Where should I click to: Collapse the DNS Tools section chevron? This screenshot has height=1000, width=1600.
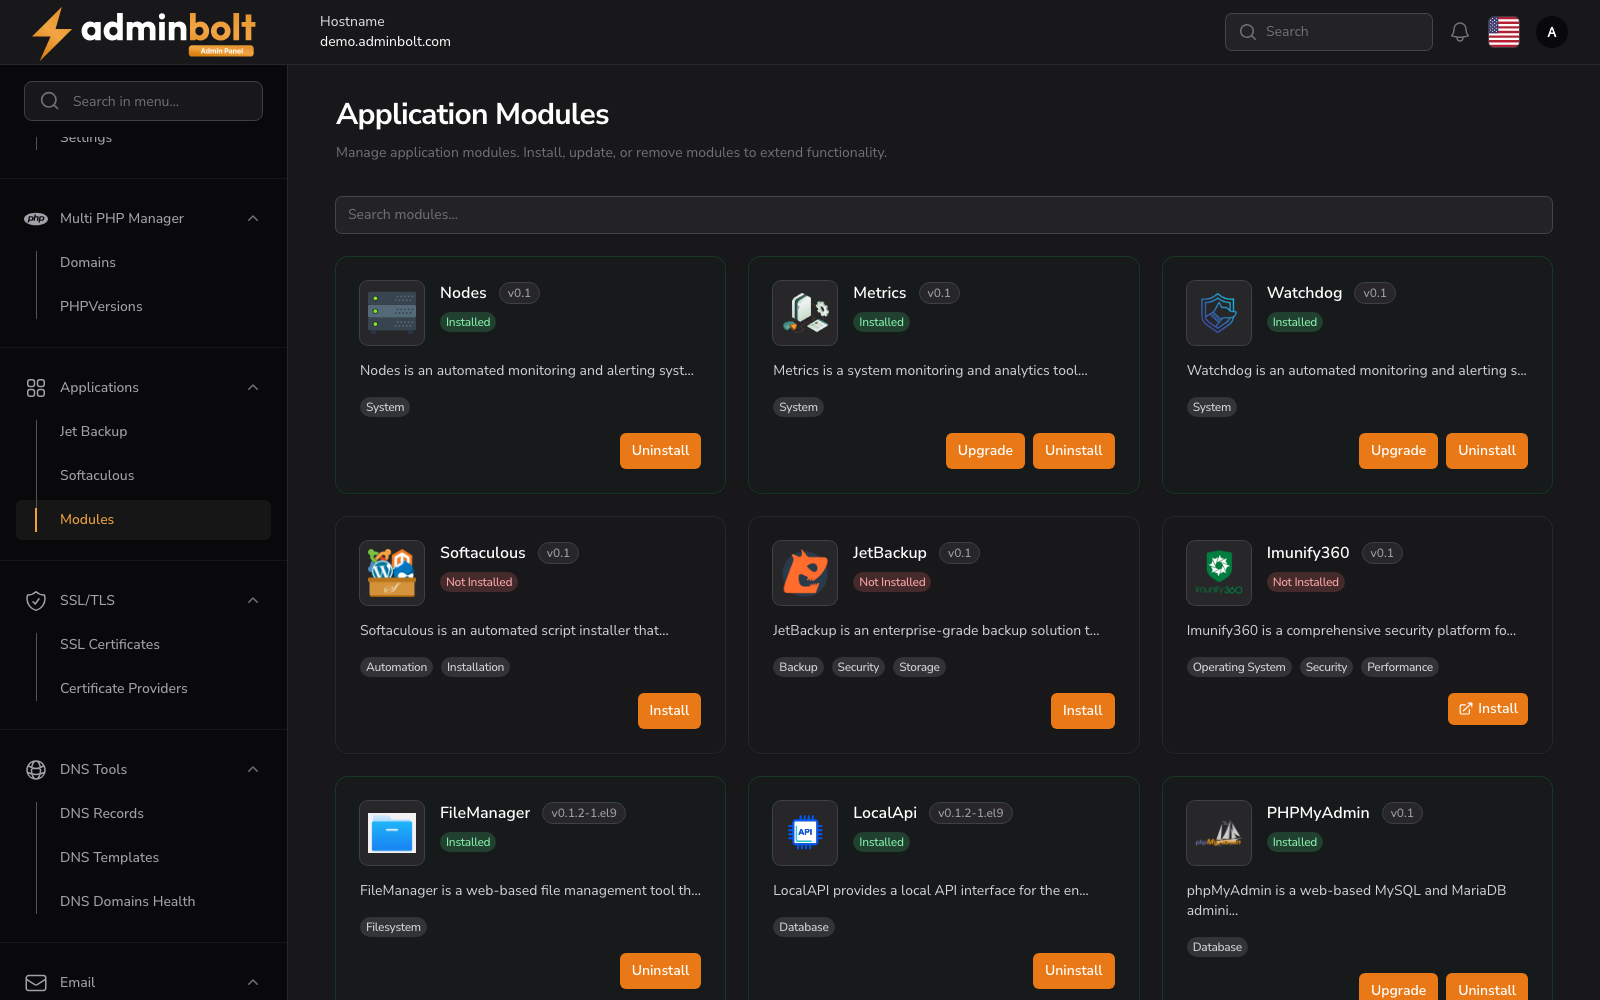(x=253, y=769)
